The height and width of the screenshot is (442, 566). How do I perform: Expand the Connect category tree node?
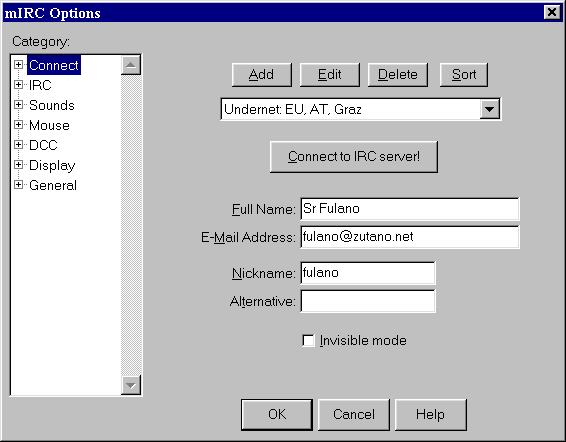pyautogui.click(x=18, y=65)
